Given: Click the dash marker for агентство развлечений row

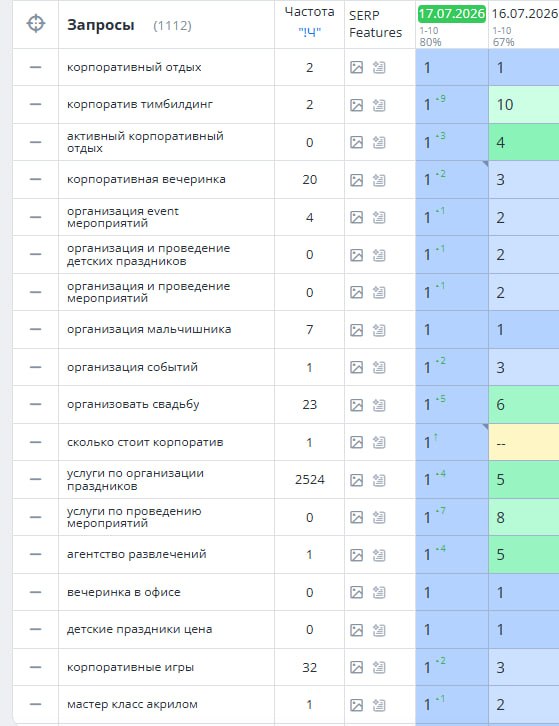Looking at the screenshot, I should click(x=36, y=554).
